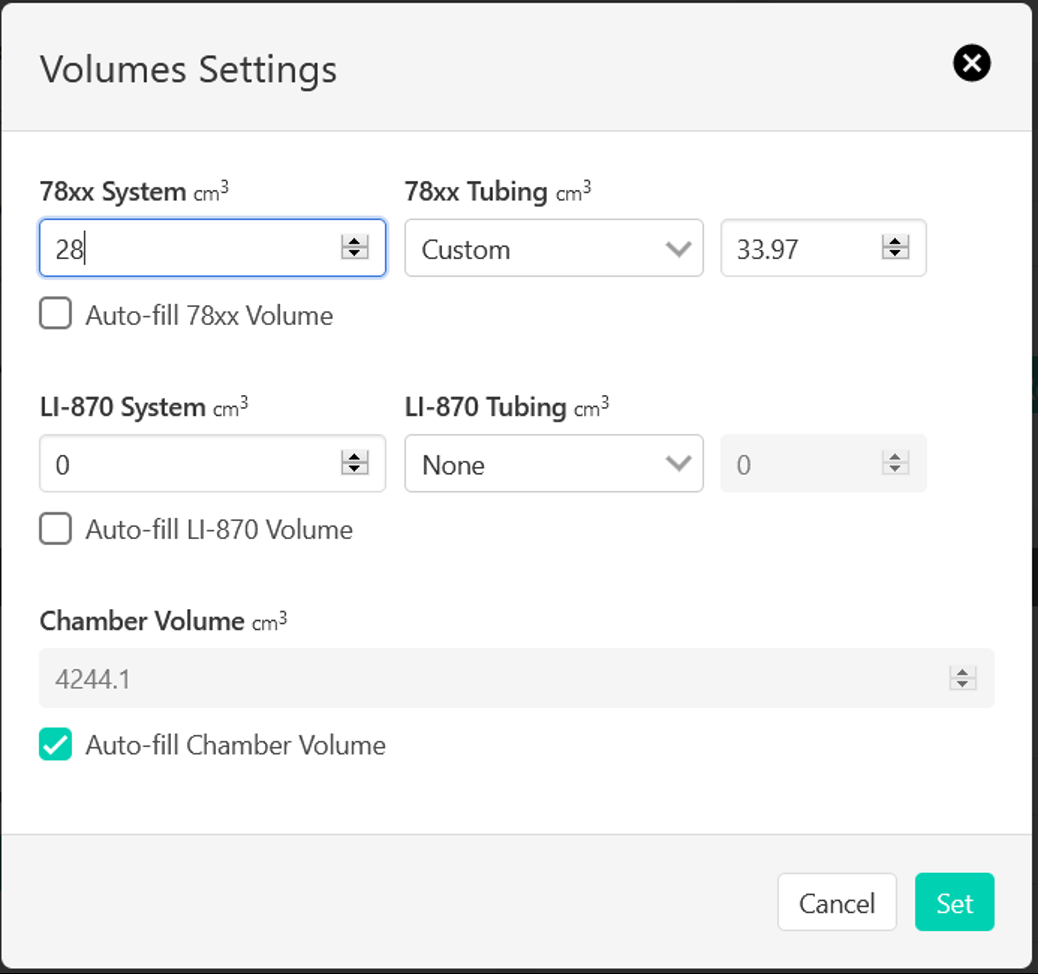Click the Chamber Volume label
Screen dimensions: 1038x974
click(164, 621)
